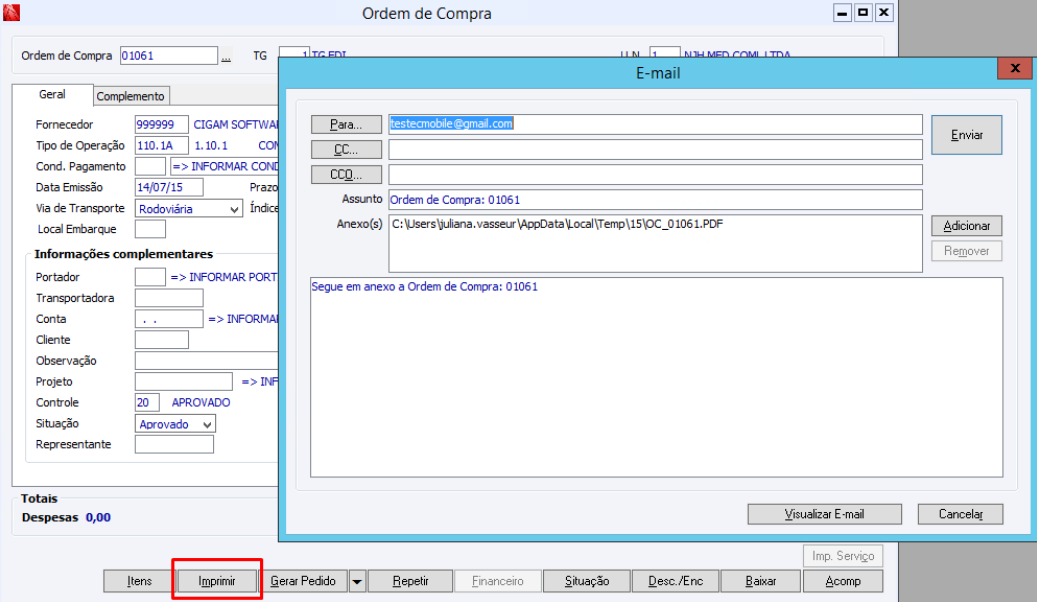Click the disabled Remover button

[x=966, y=251]
